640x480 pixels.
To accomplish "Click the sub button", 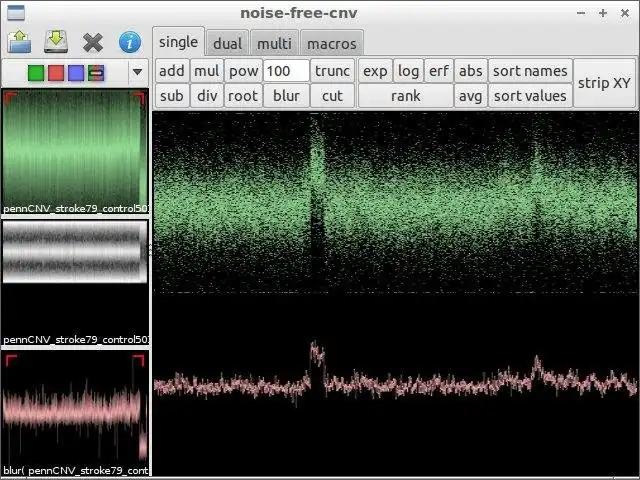I will (172, 96).
